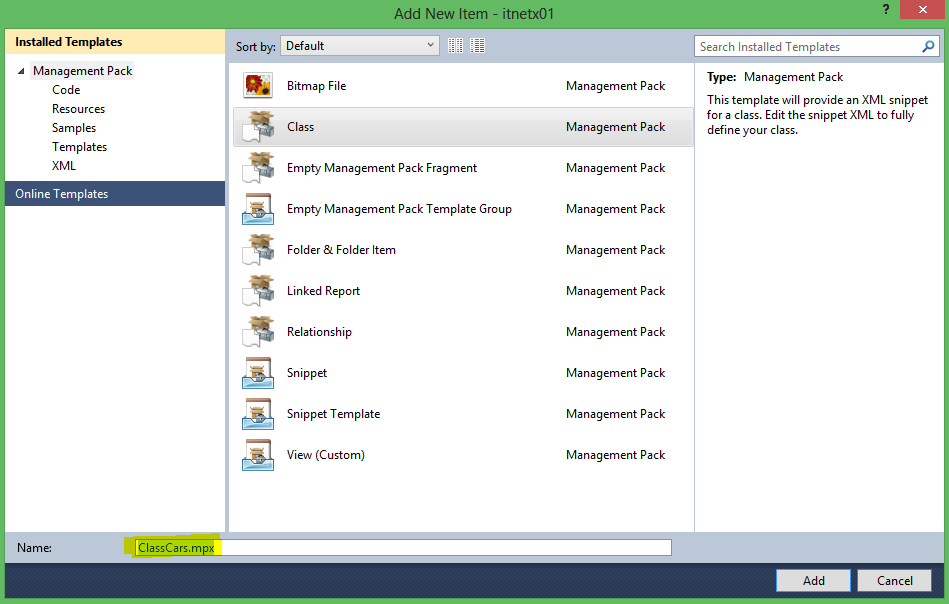Click the Add button
Screen dimensions: 949x604
pos(813,580)
